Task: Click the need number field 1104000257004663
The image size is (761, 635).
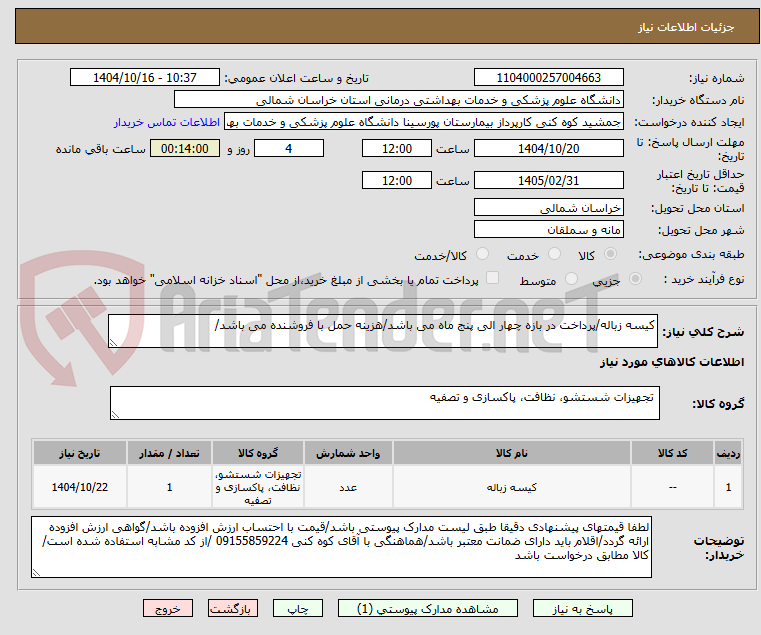Action: 548,78
